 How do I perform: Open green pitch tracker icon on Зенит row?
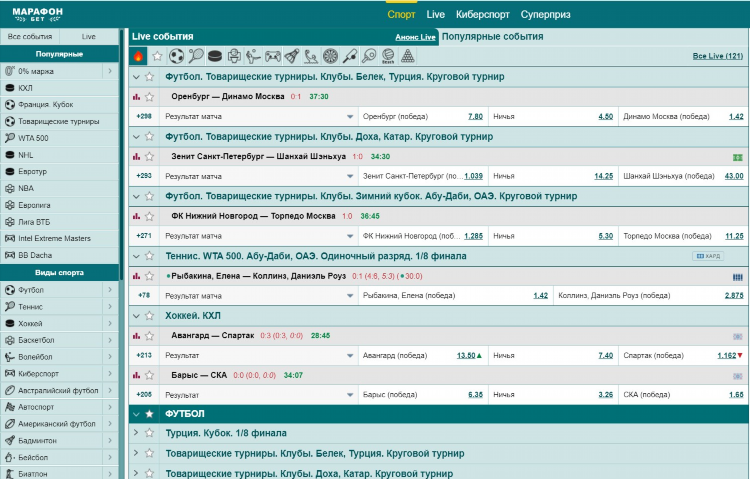[x=738, y=157]
